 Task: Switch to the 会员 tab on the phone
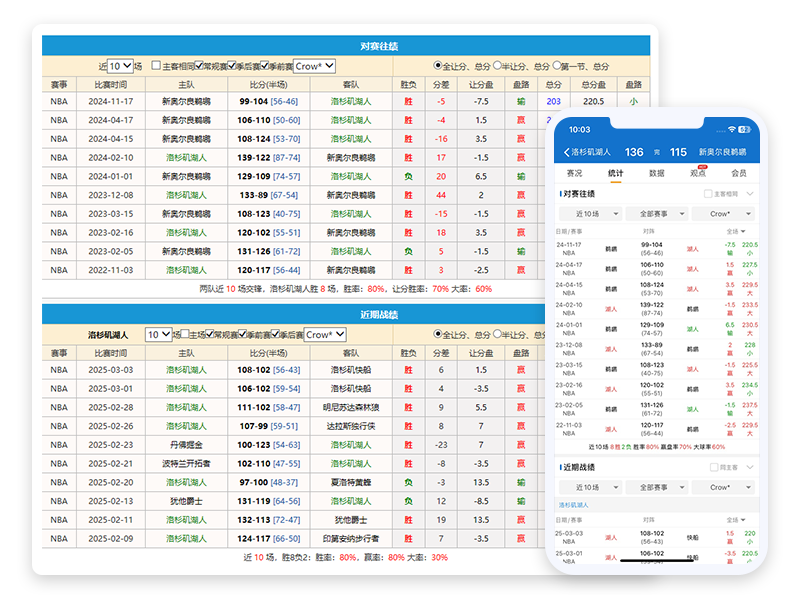point(739,173)
